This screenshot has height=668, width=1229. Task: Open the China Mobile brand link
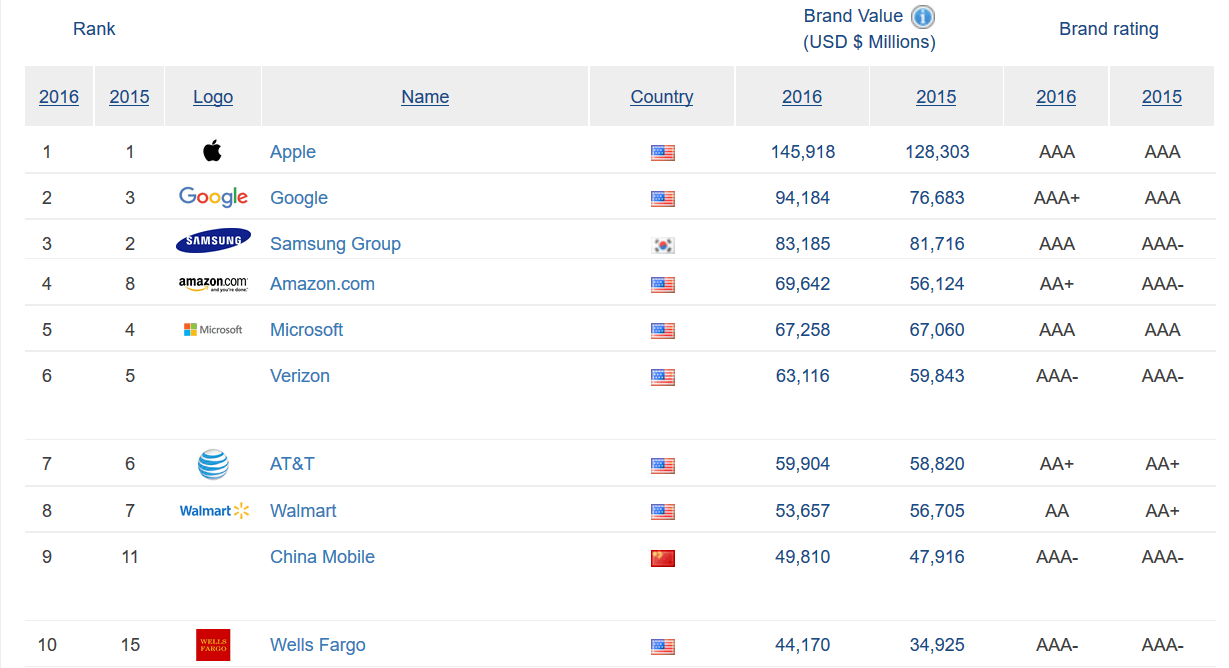click(322, 557)
